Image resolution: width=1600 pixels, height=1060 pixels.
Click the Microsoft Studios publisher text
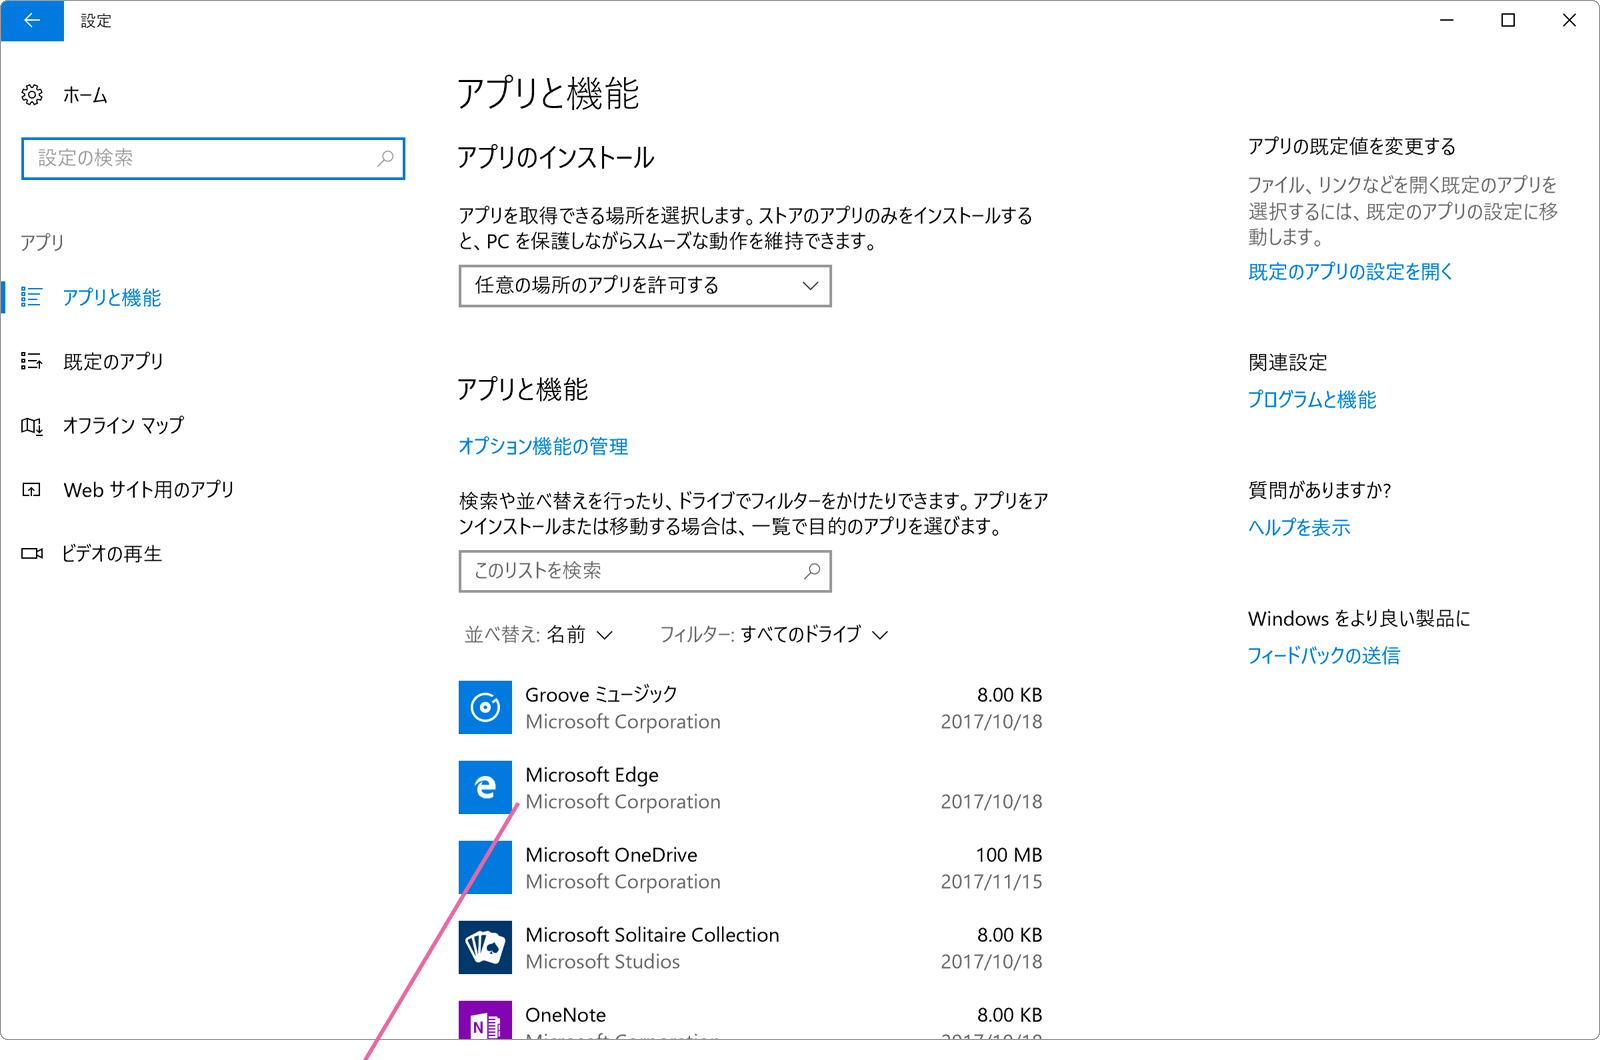coord(602,962)
